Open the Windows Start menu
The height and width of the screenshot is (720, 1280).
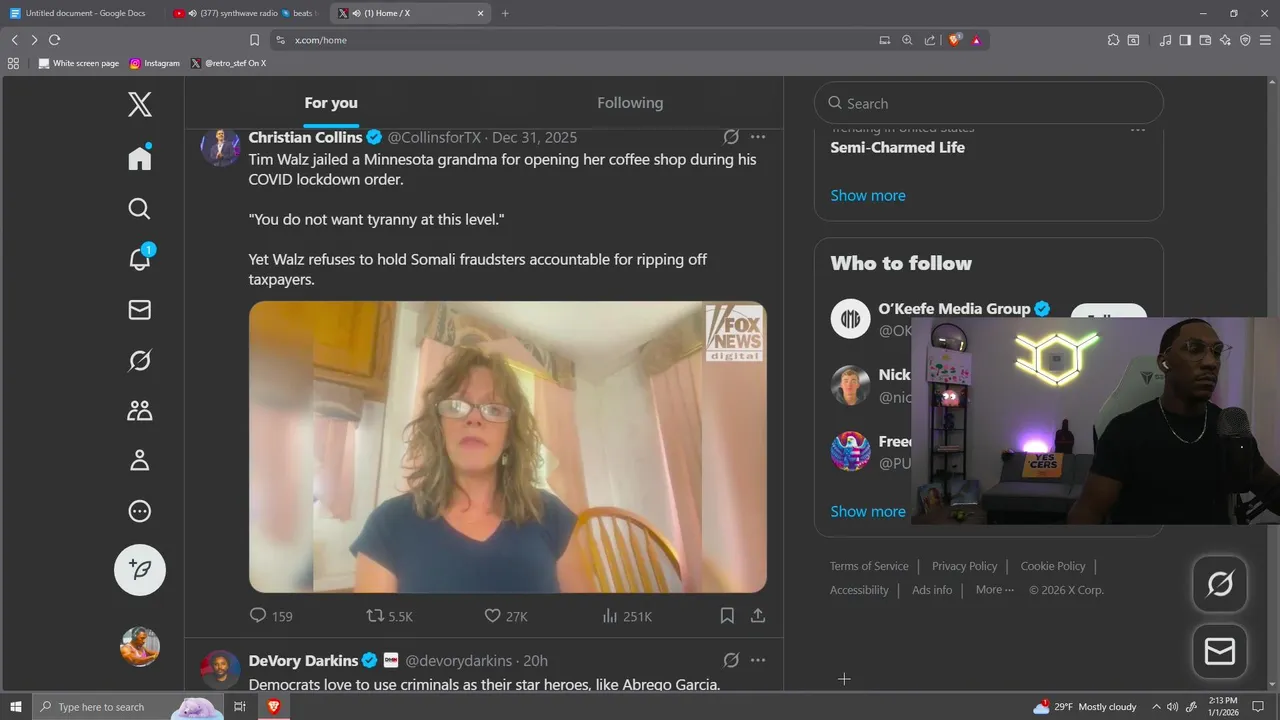[16, 706]
